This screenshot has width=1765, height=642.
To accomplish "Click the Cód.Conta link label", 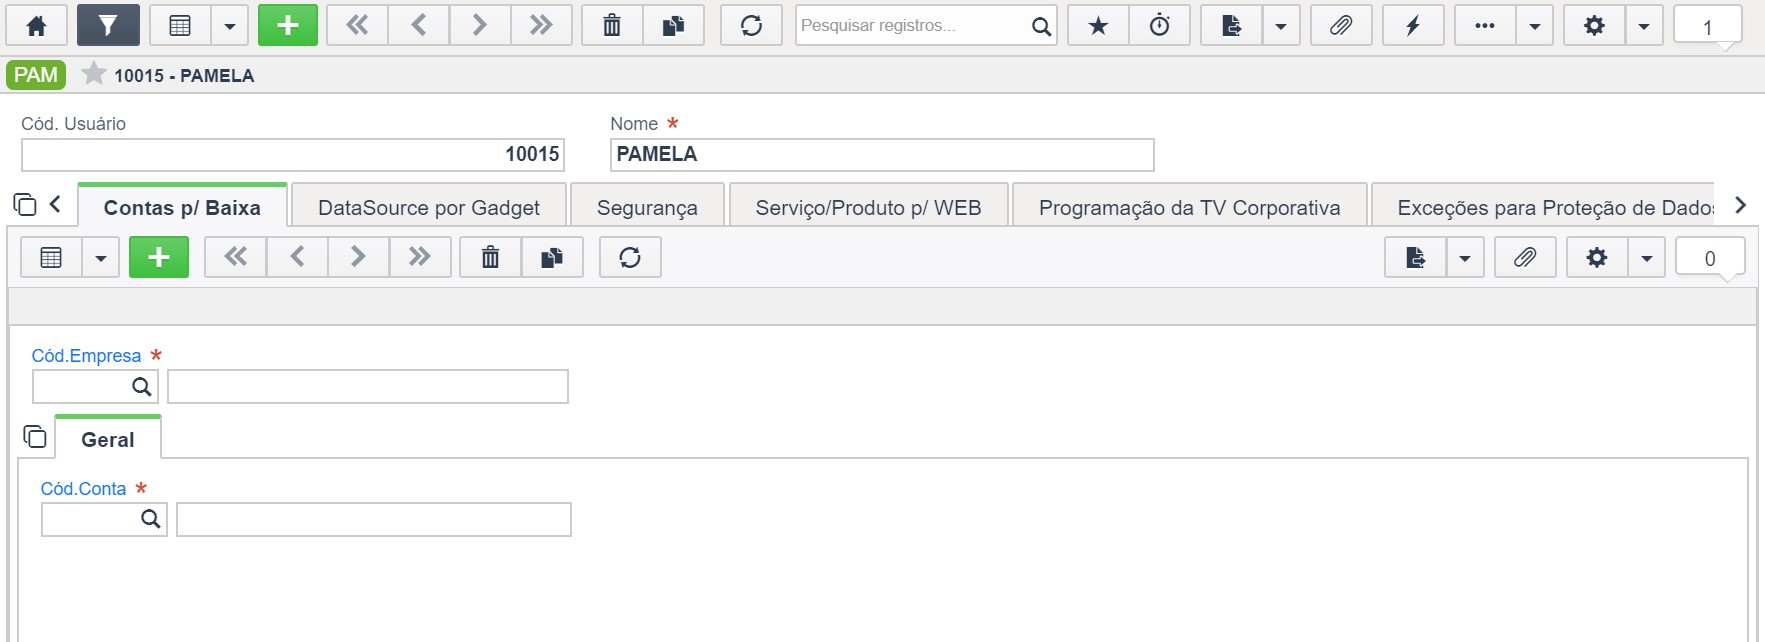I will 83,489.
